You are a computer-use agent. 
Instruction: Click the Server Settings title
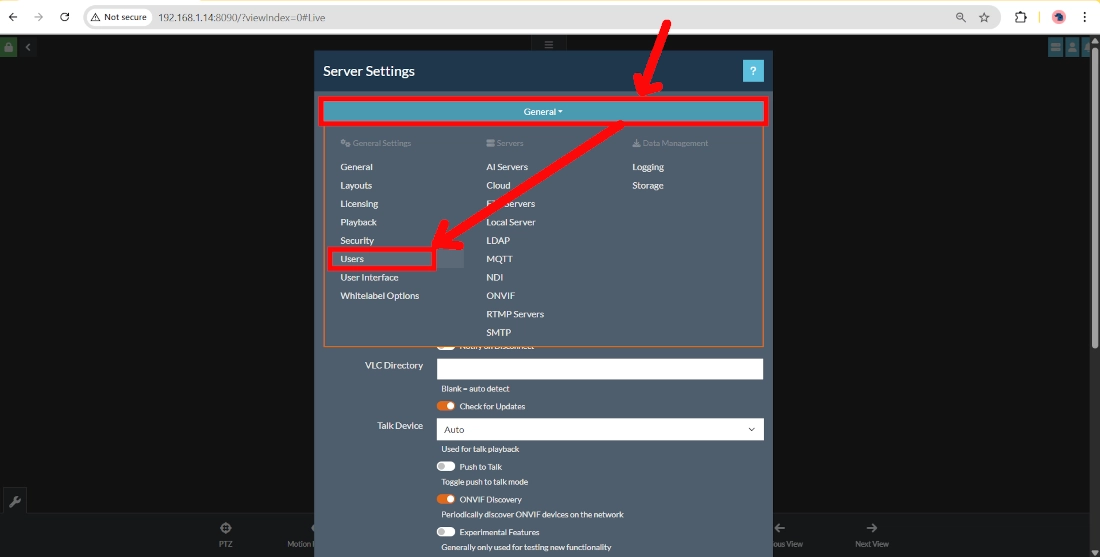click(368, 71)
